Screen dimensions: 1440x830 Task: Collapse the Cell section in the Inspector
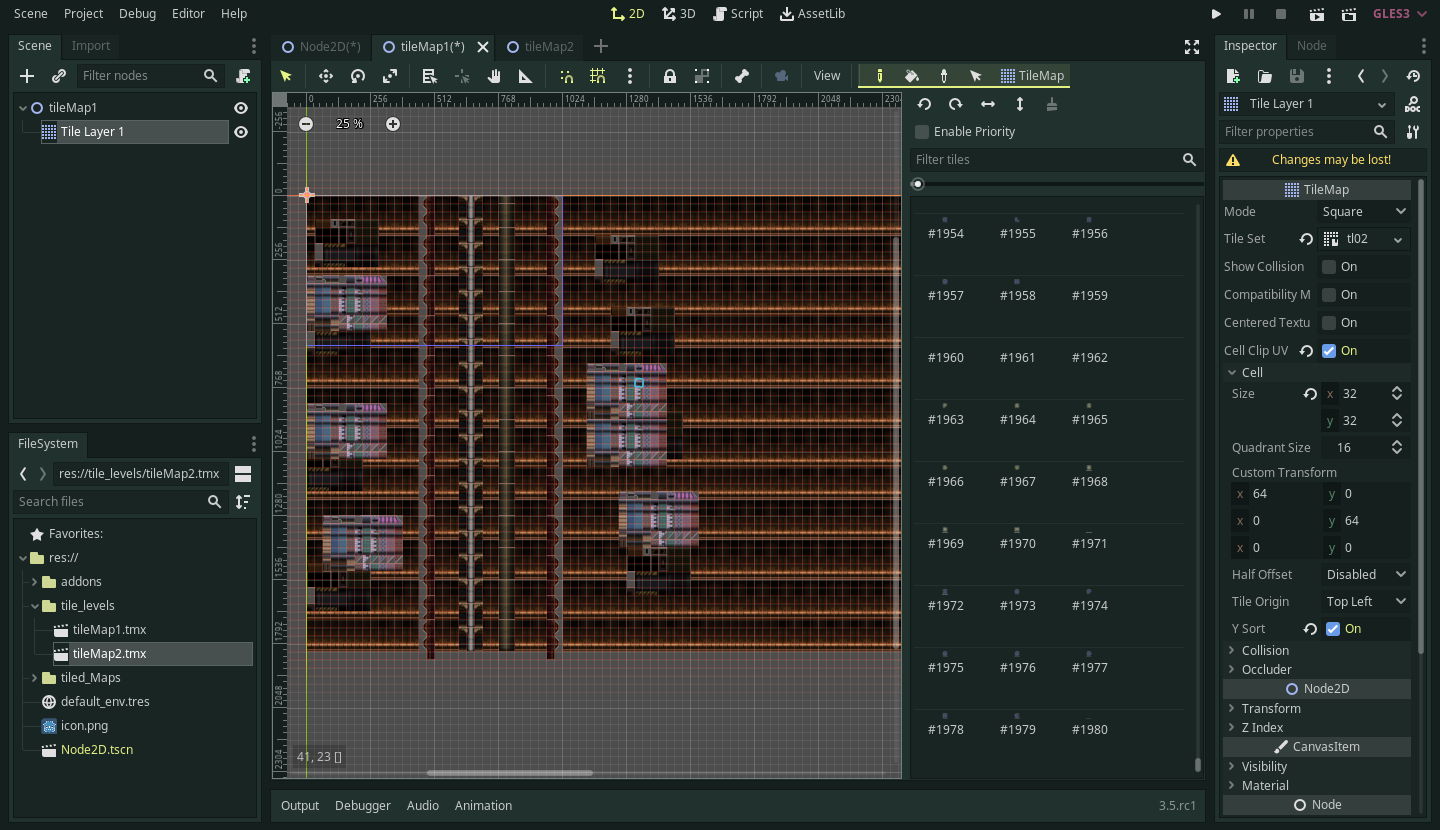click(1232, 372)
